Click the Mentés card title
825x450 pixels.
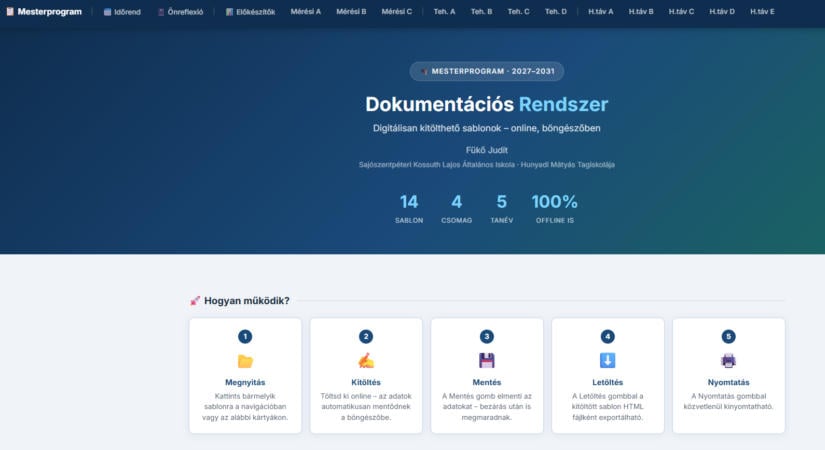coord(487,382)
